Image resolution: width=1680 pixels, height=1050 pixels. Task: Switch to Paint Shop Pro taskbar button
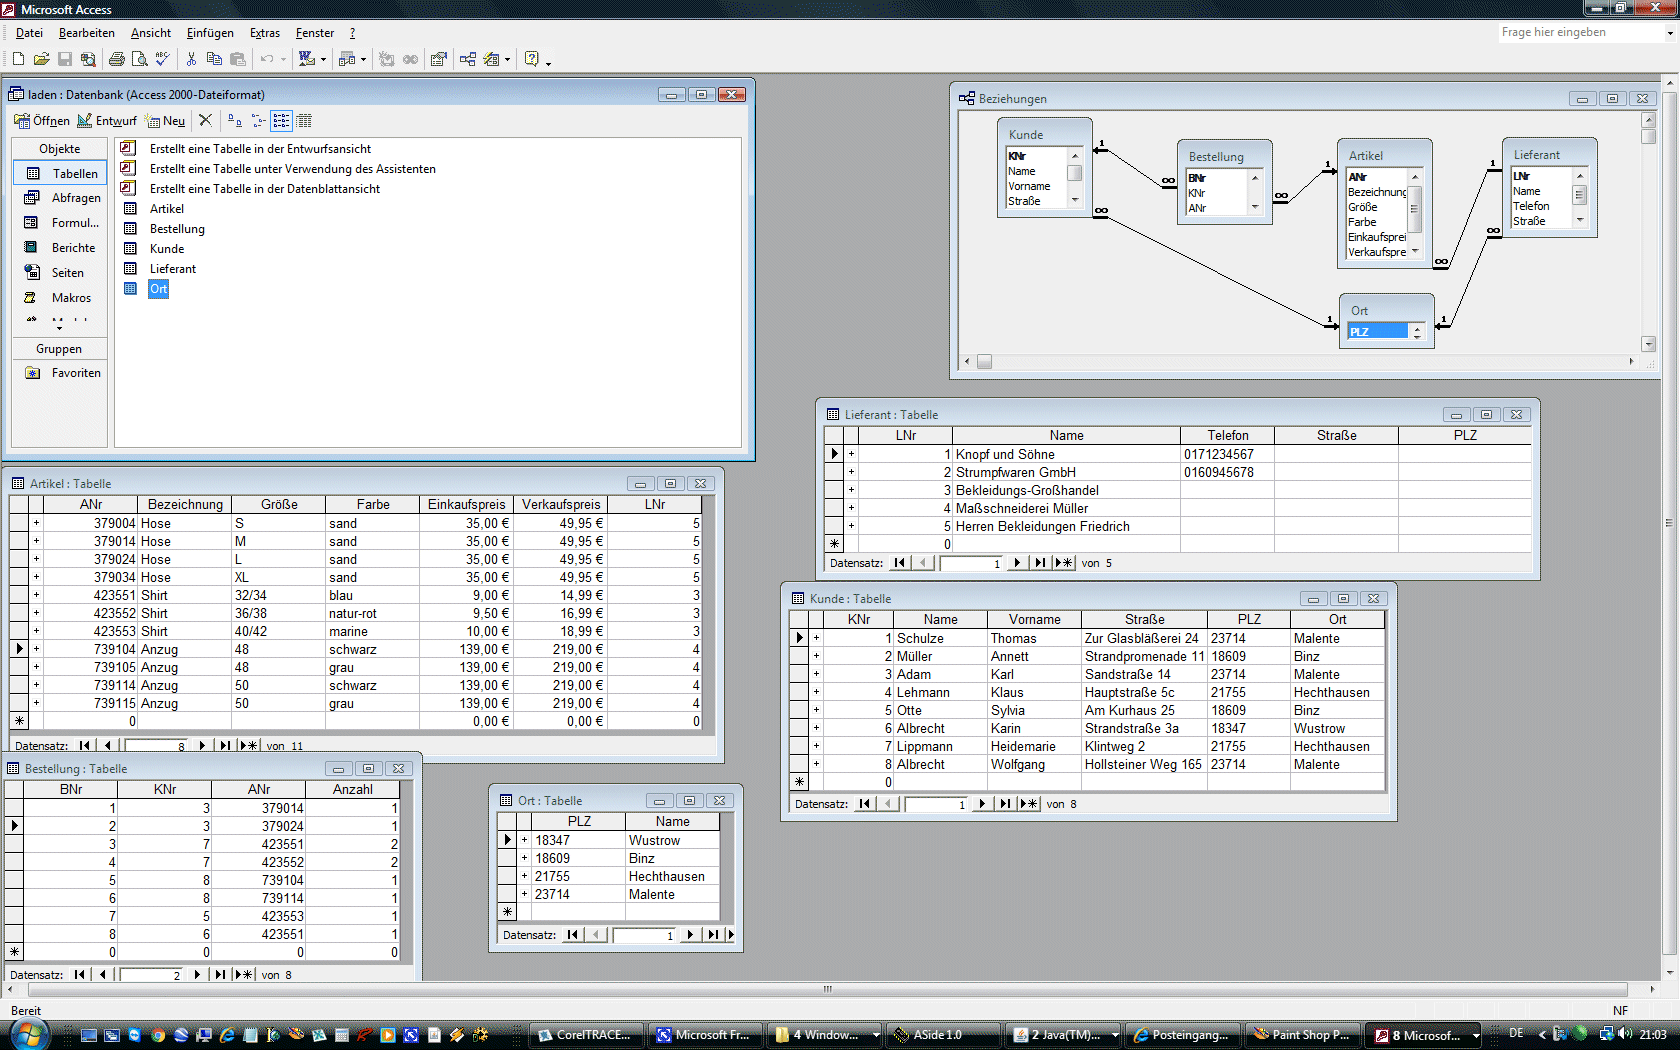pos(1304,1035)
